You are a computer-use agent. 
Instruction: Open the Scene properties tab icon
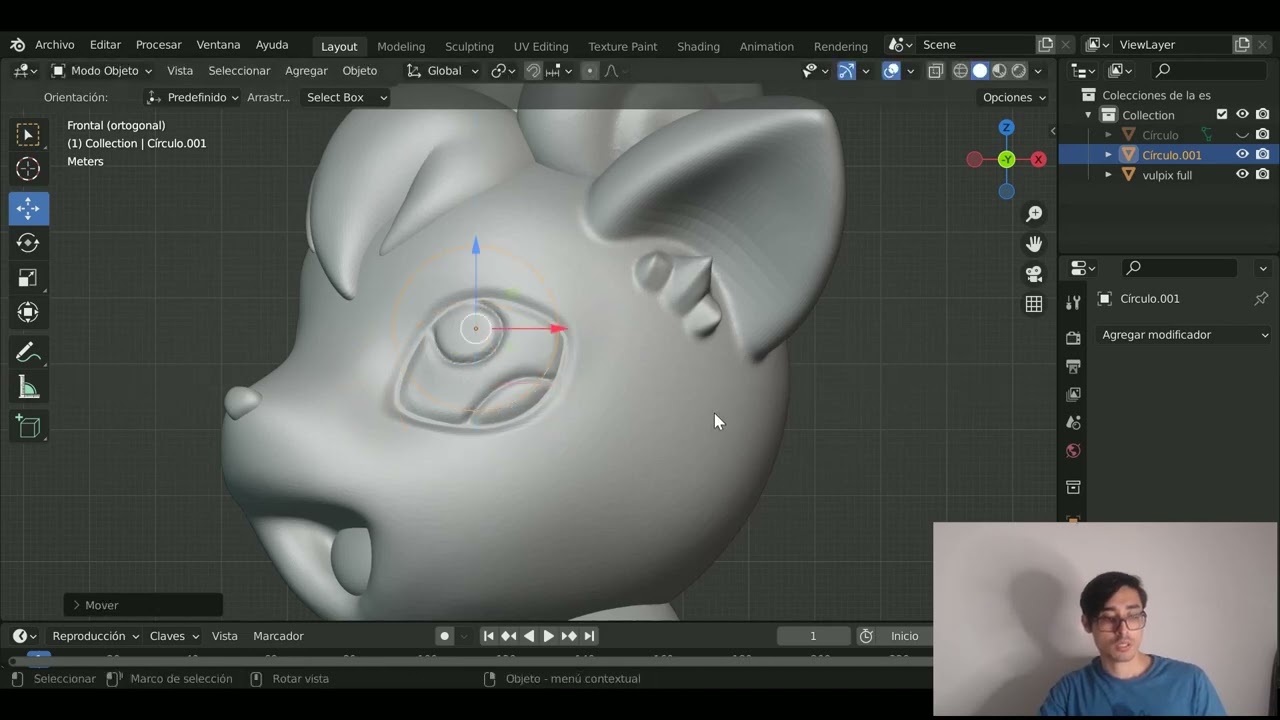(1073, 422)
